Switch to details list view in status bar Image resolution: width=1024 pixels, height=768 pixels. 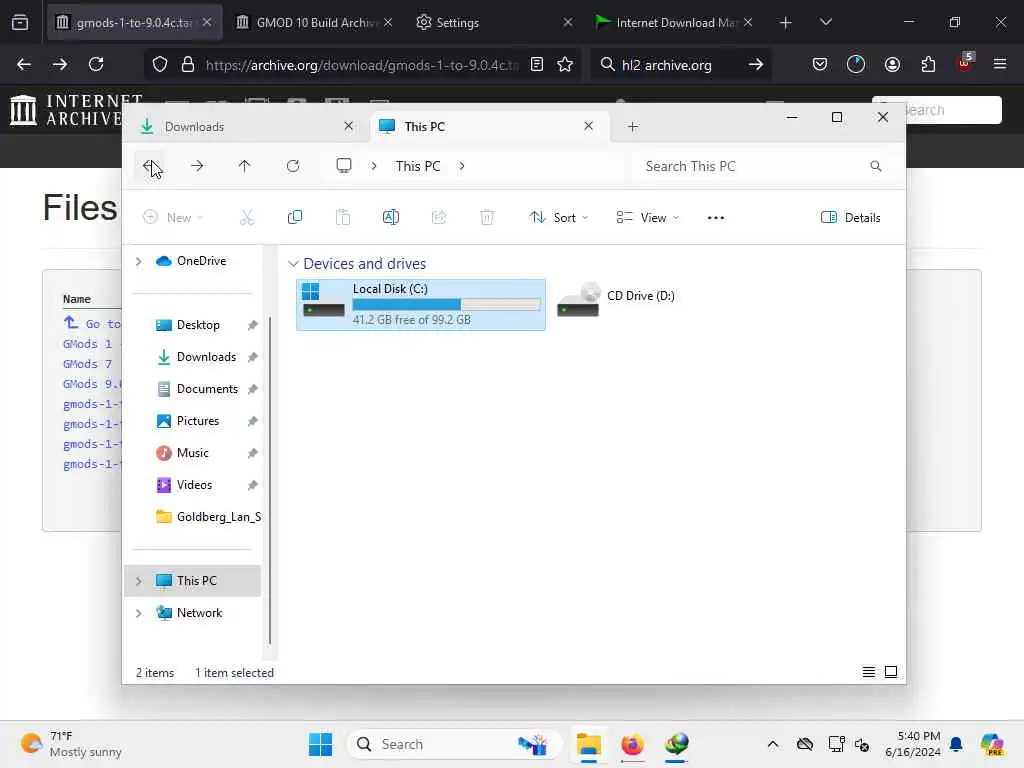click(869, 672)
